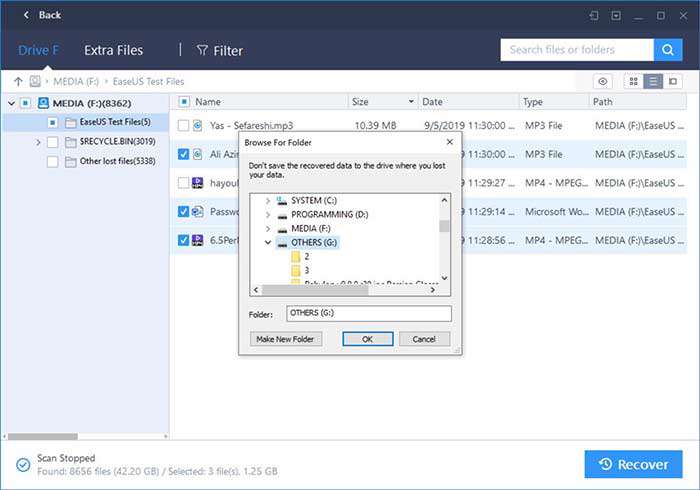Check the hayoul file checkbox
Viewport: 700px width, 490px height.
click(183, 183)
